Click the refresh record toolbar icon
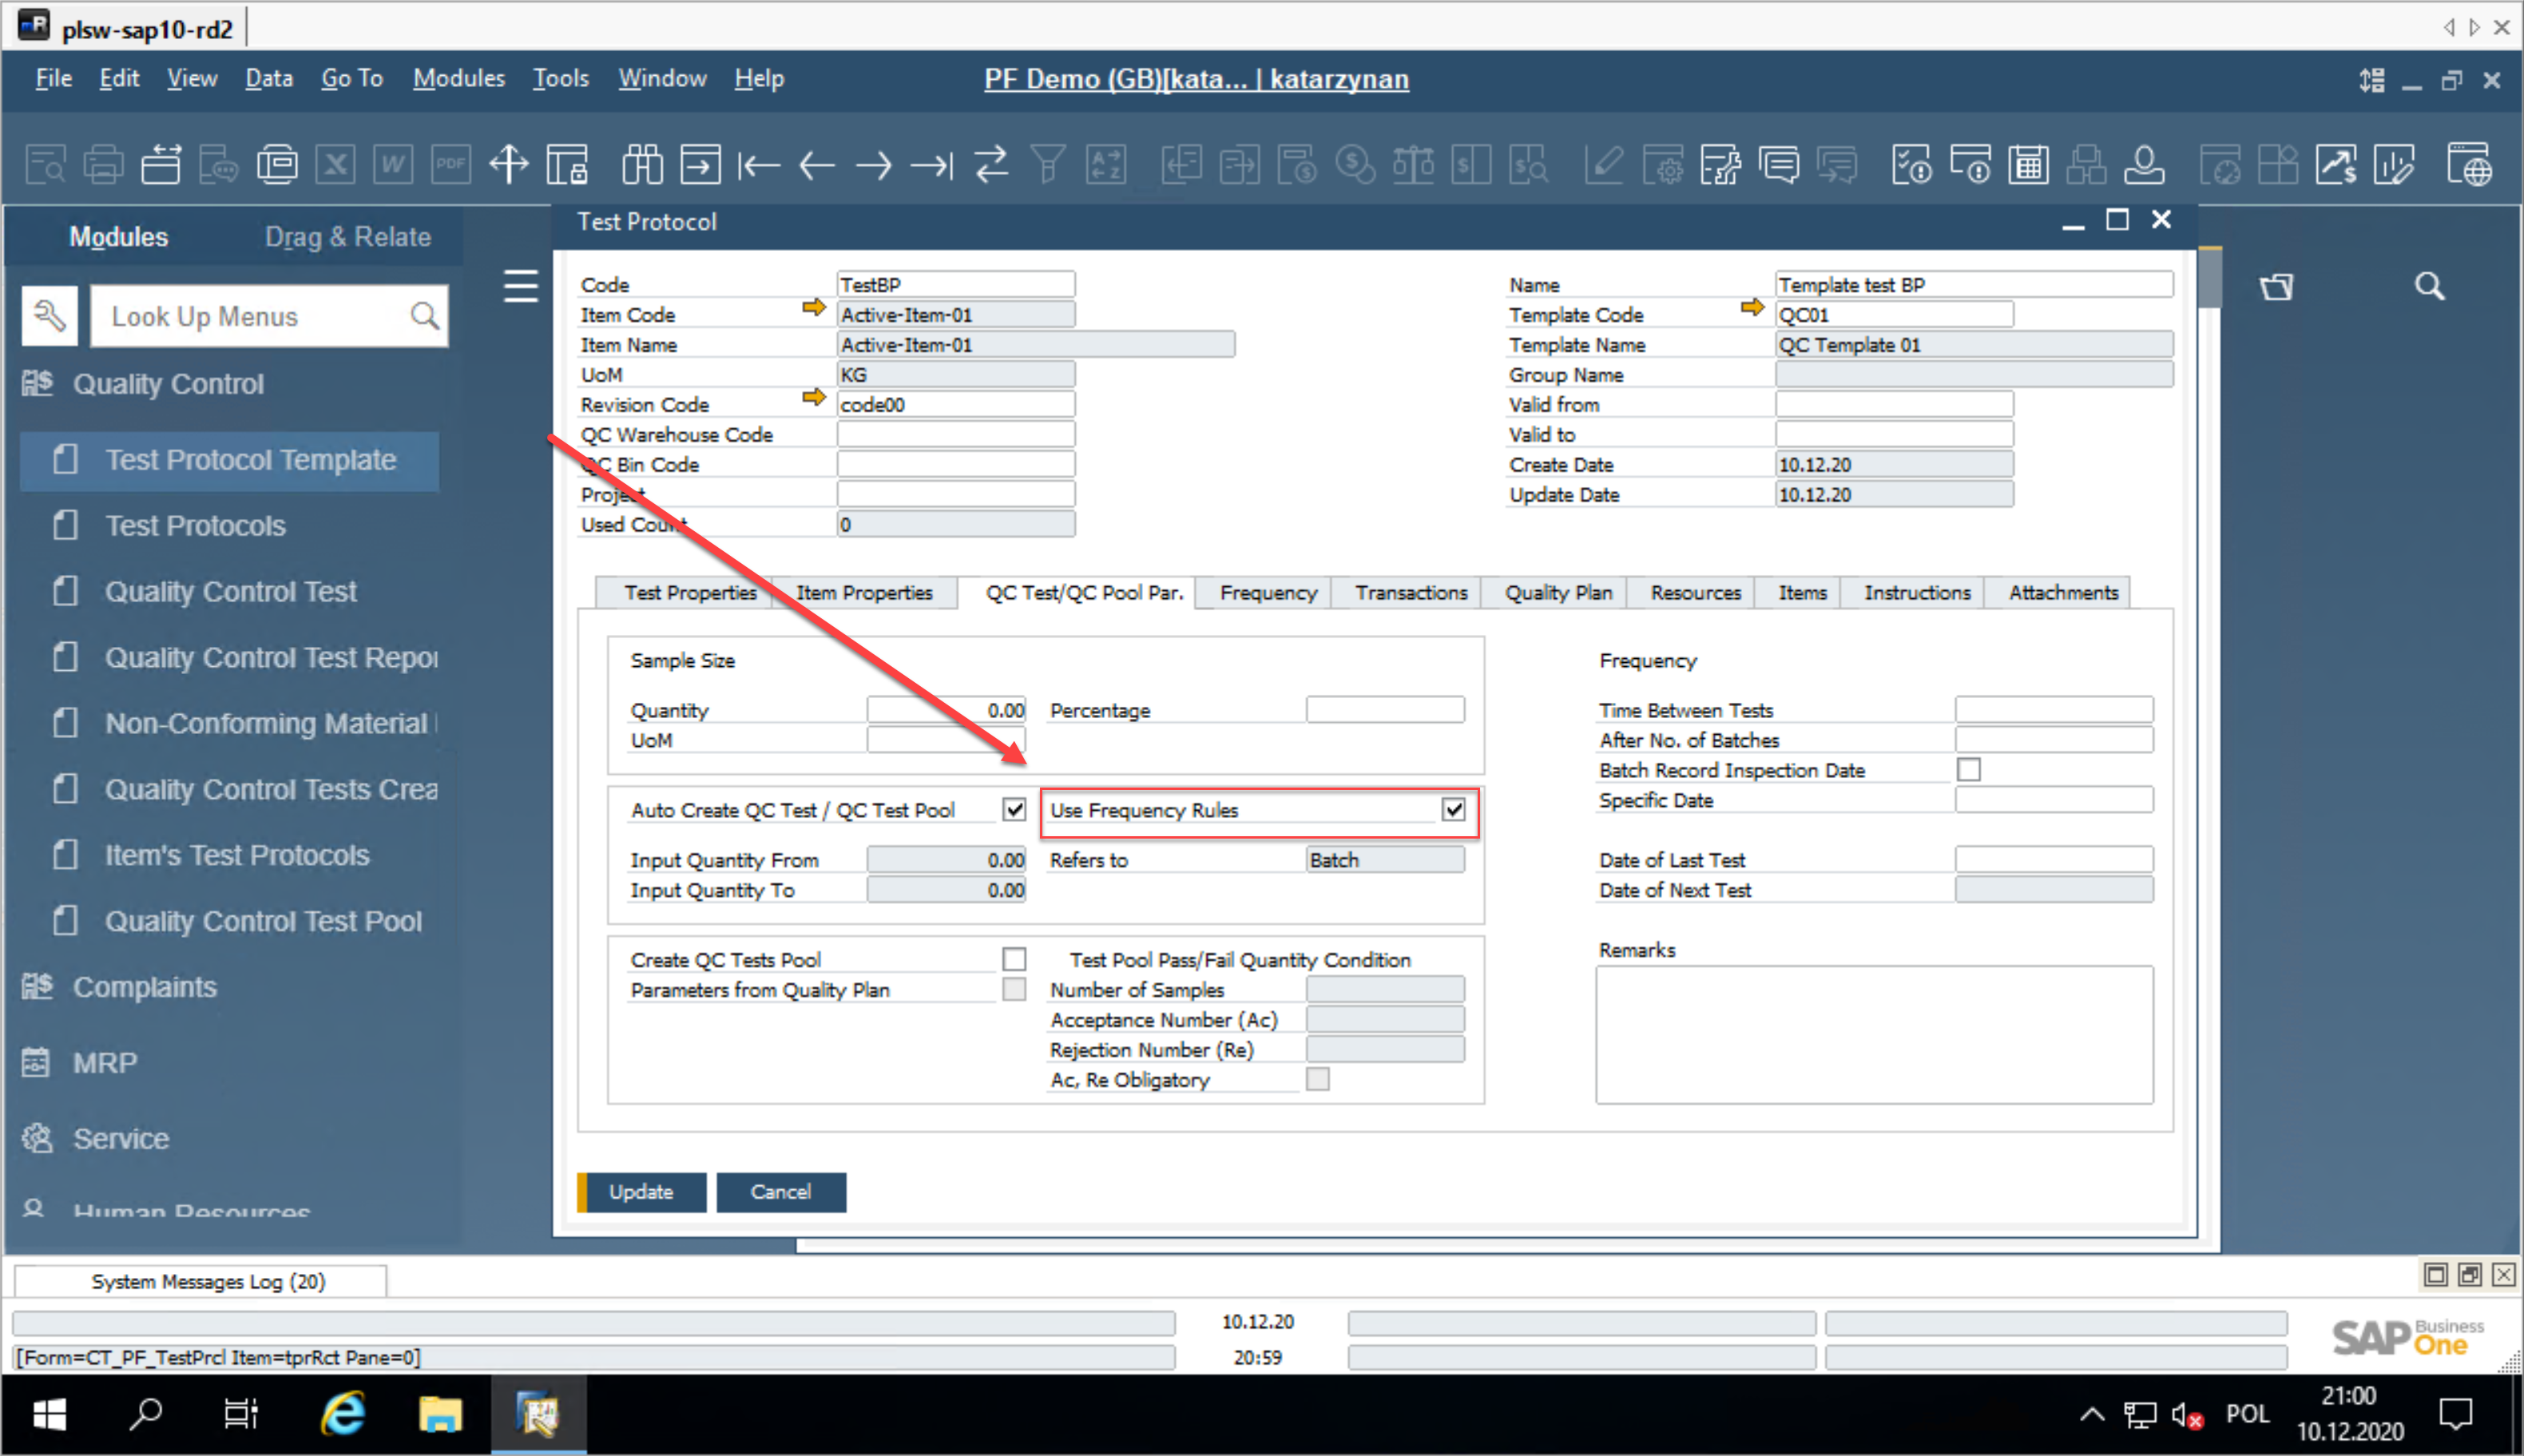Image resolution: width=2524 pixels, height=1456 pixels. click(x=991, y=165)
